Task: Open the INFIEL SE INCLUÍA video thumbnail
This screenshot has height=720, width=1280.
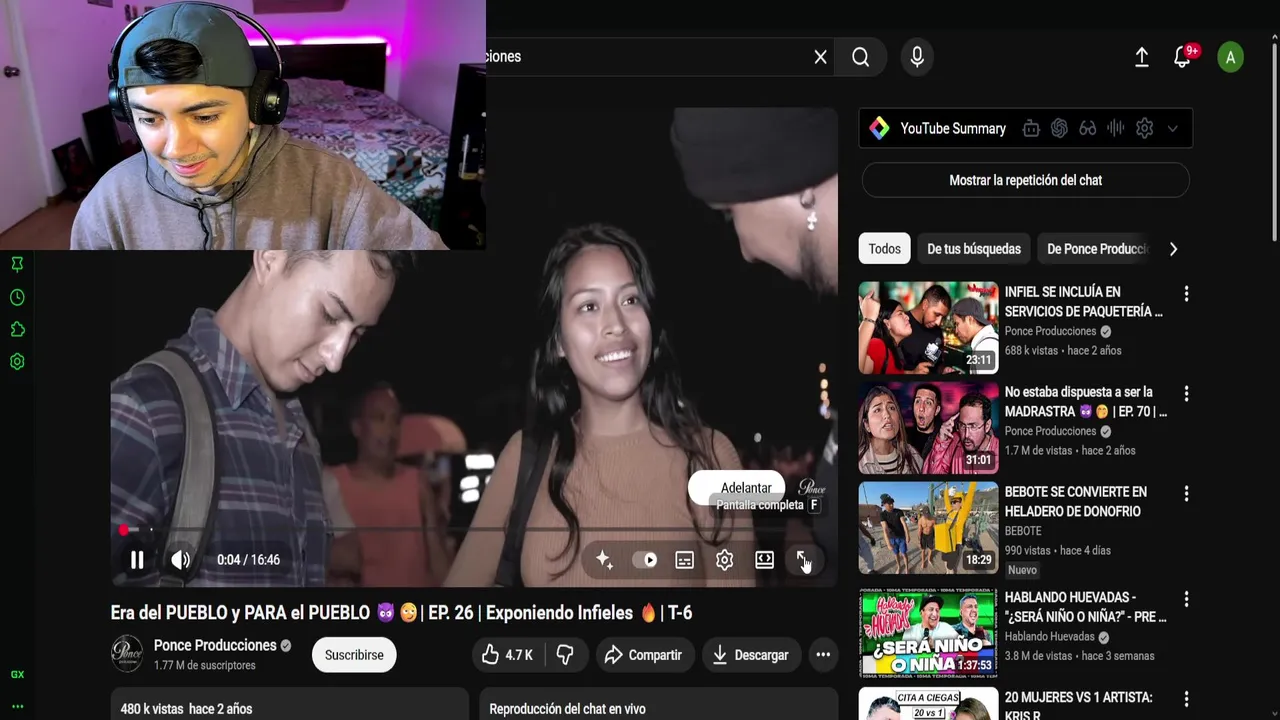Action: pyautogui.click(x=929, y=328)
